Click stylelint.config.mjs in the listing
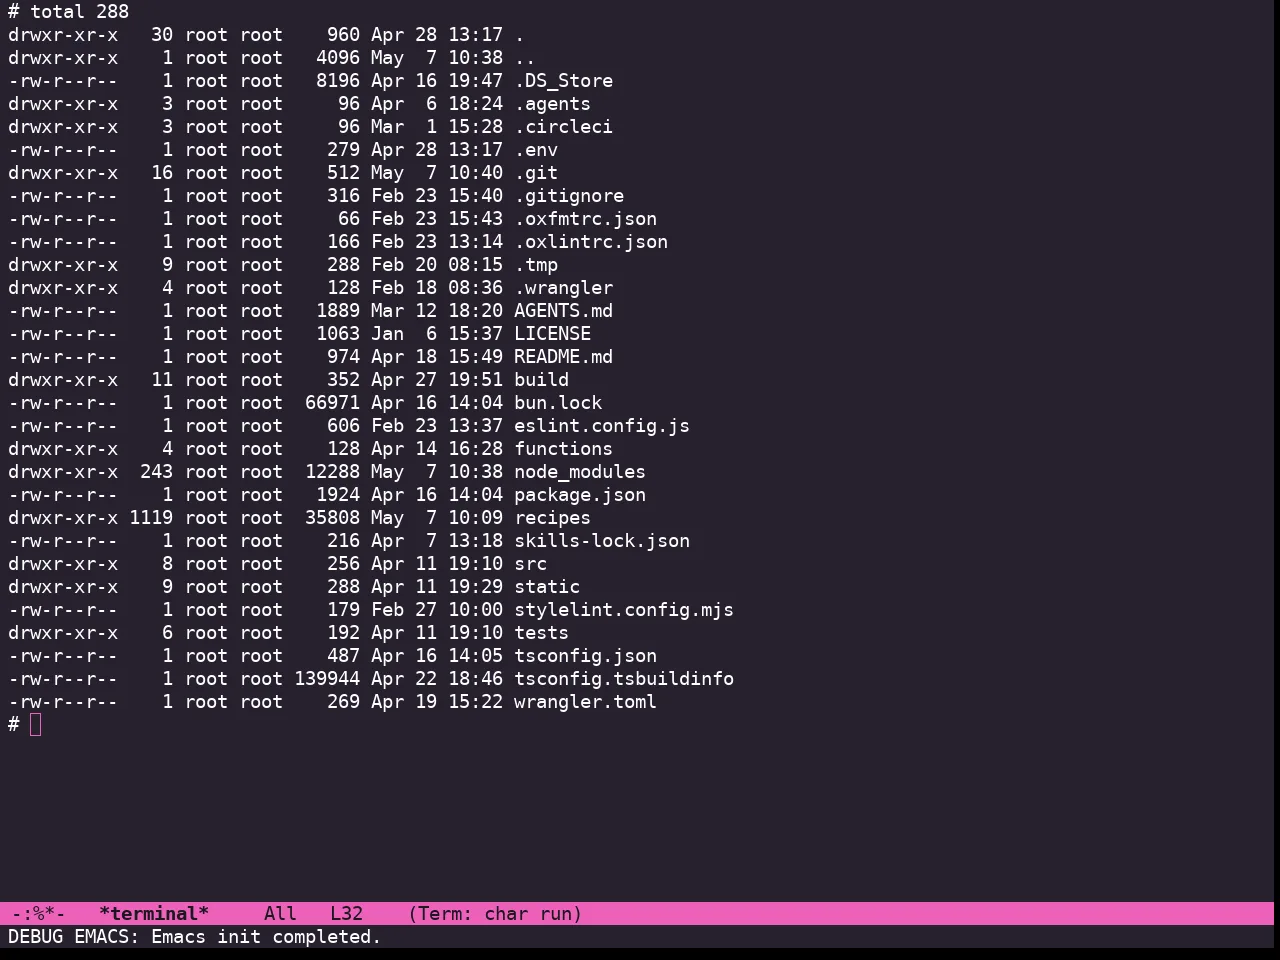1280x960 pixels. [624, 610]
